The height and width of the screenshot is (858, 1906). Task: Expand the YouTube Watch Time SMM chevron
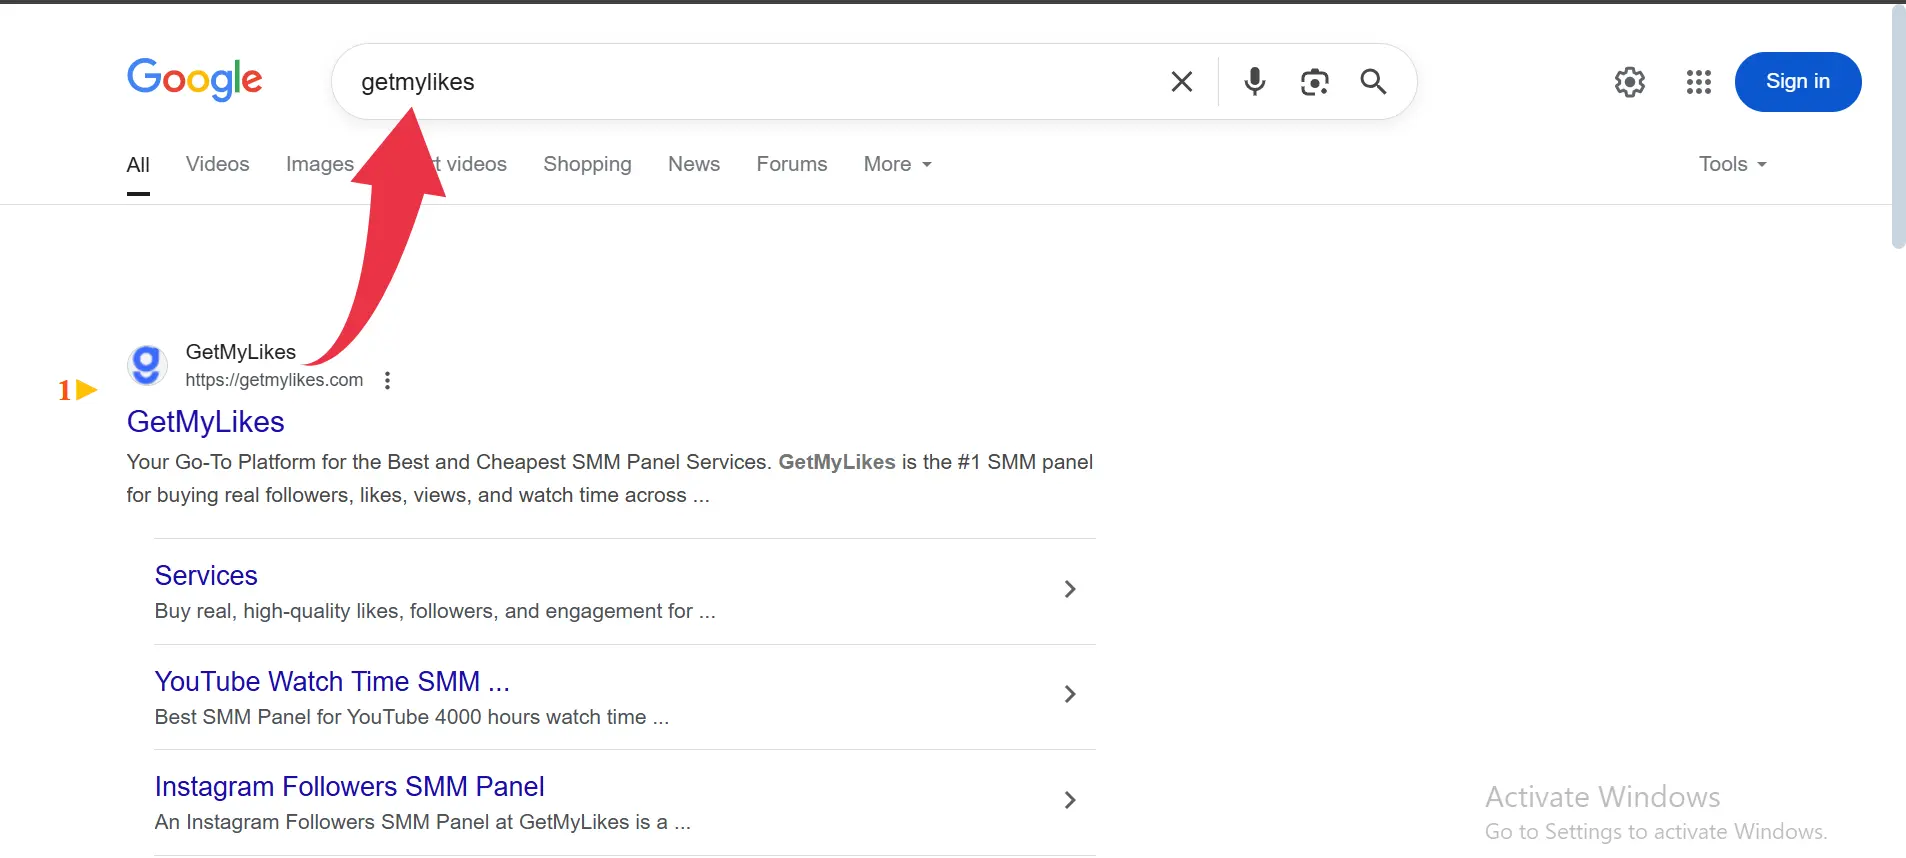[1069, 694]
